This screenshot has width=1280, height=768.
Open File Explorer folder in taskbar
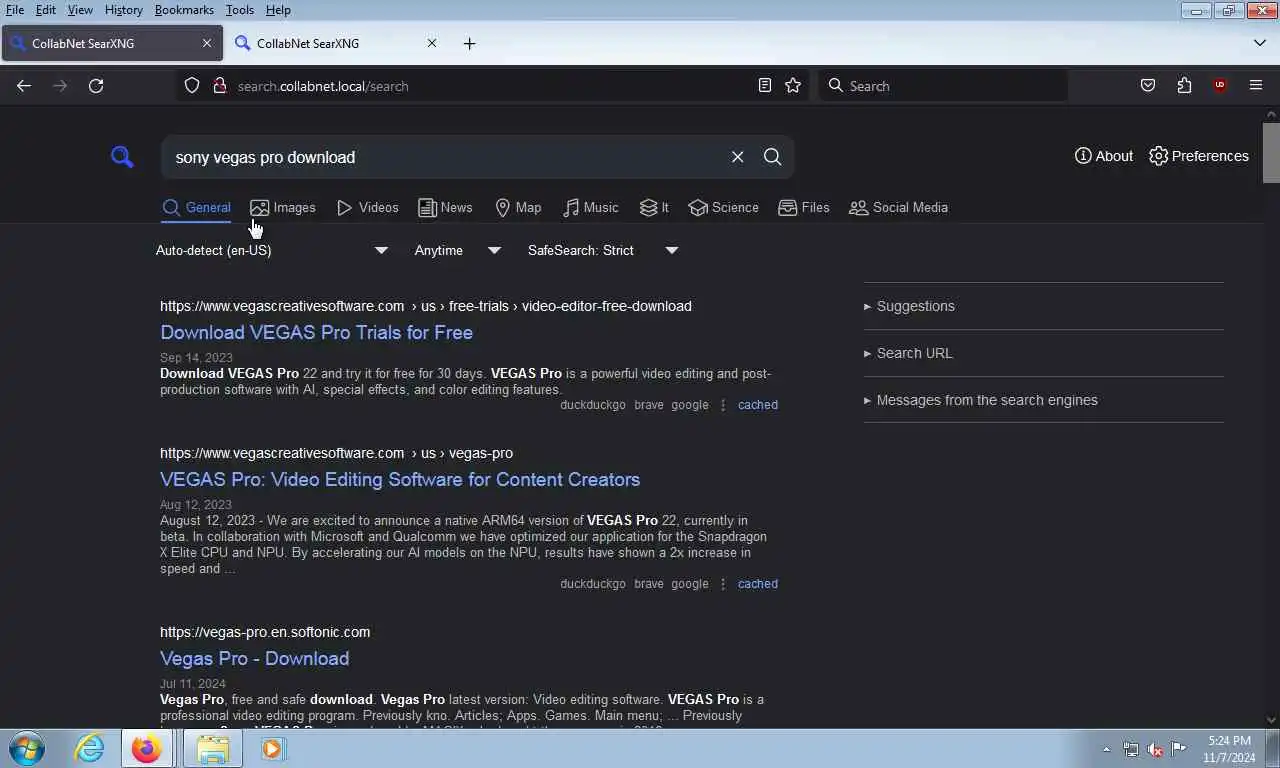click(x=212, y=748)
